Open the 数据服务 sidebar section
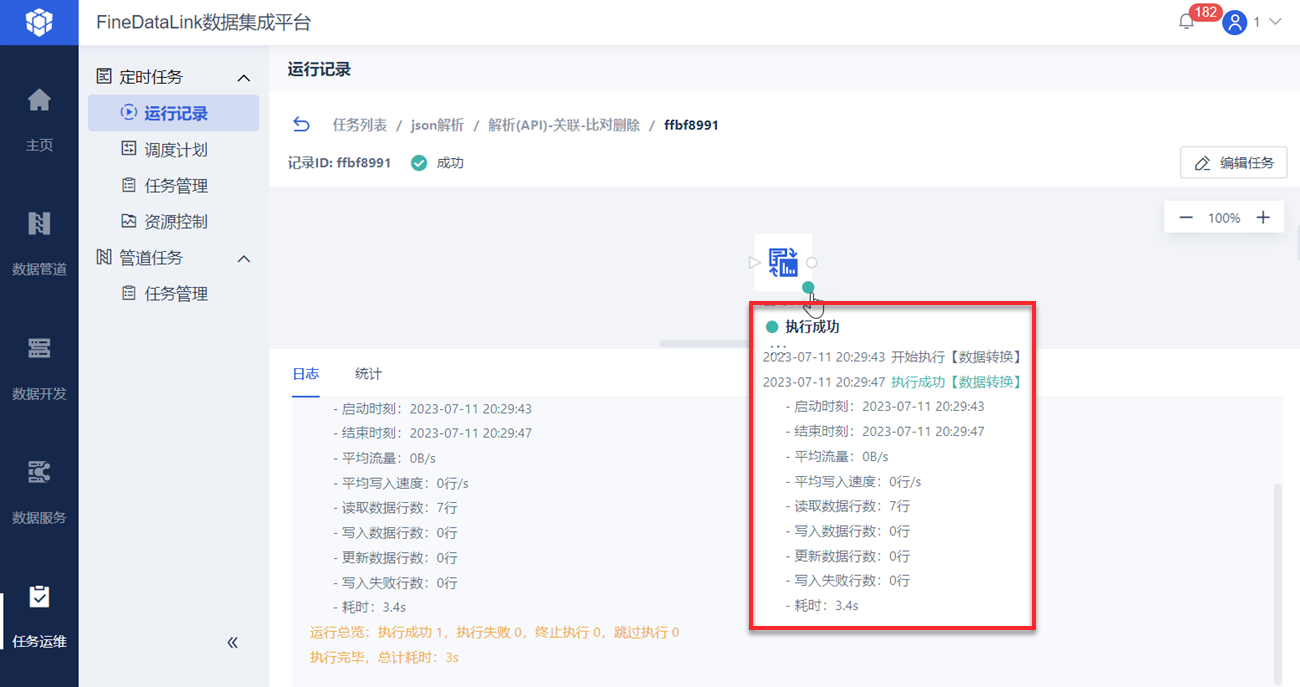The image size is (1300, 687). coord(39,492)
